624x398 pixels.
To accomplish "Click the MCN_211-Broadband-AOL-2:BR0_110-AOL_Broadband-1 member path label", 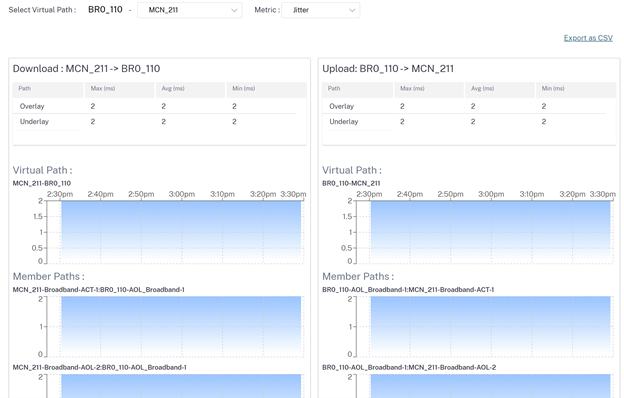I will (99, 367).
